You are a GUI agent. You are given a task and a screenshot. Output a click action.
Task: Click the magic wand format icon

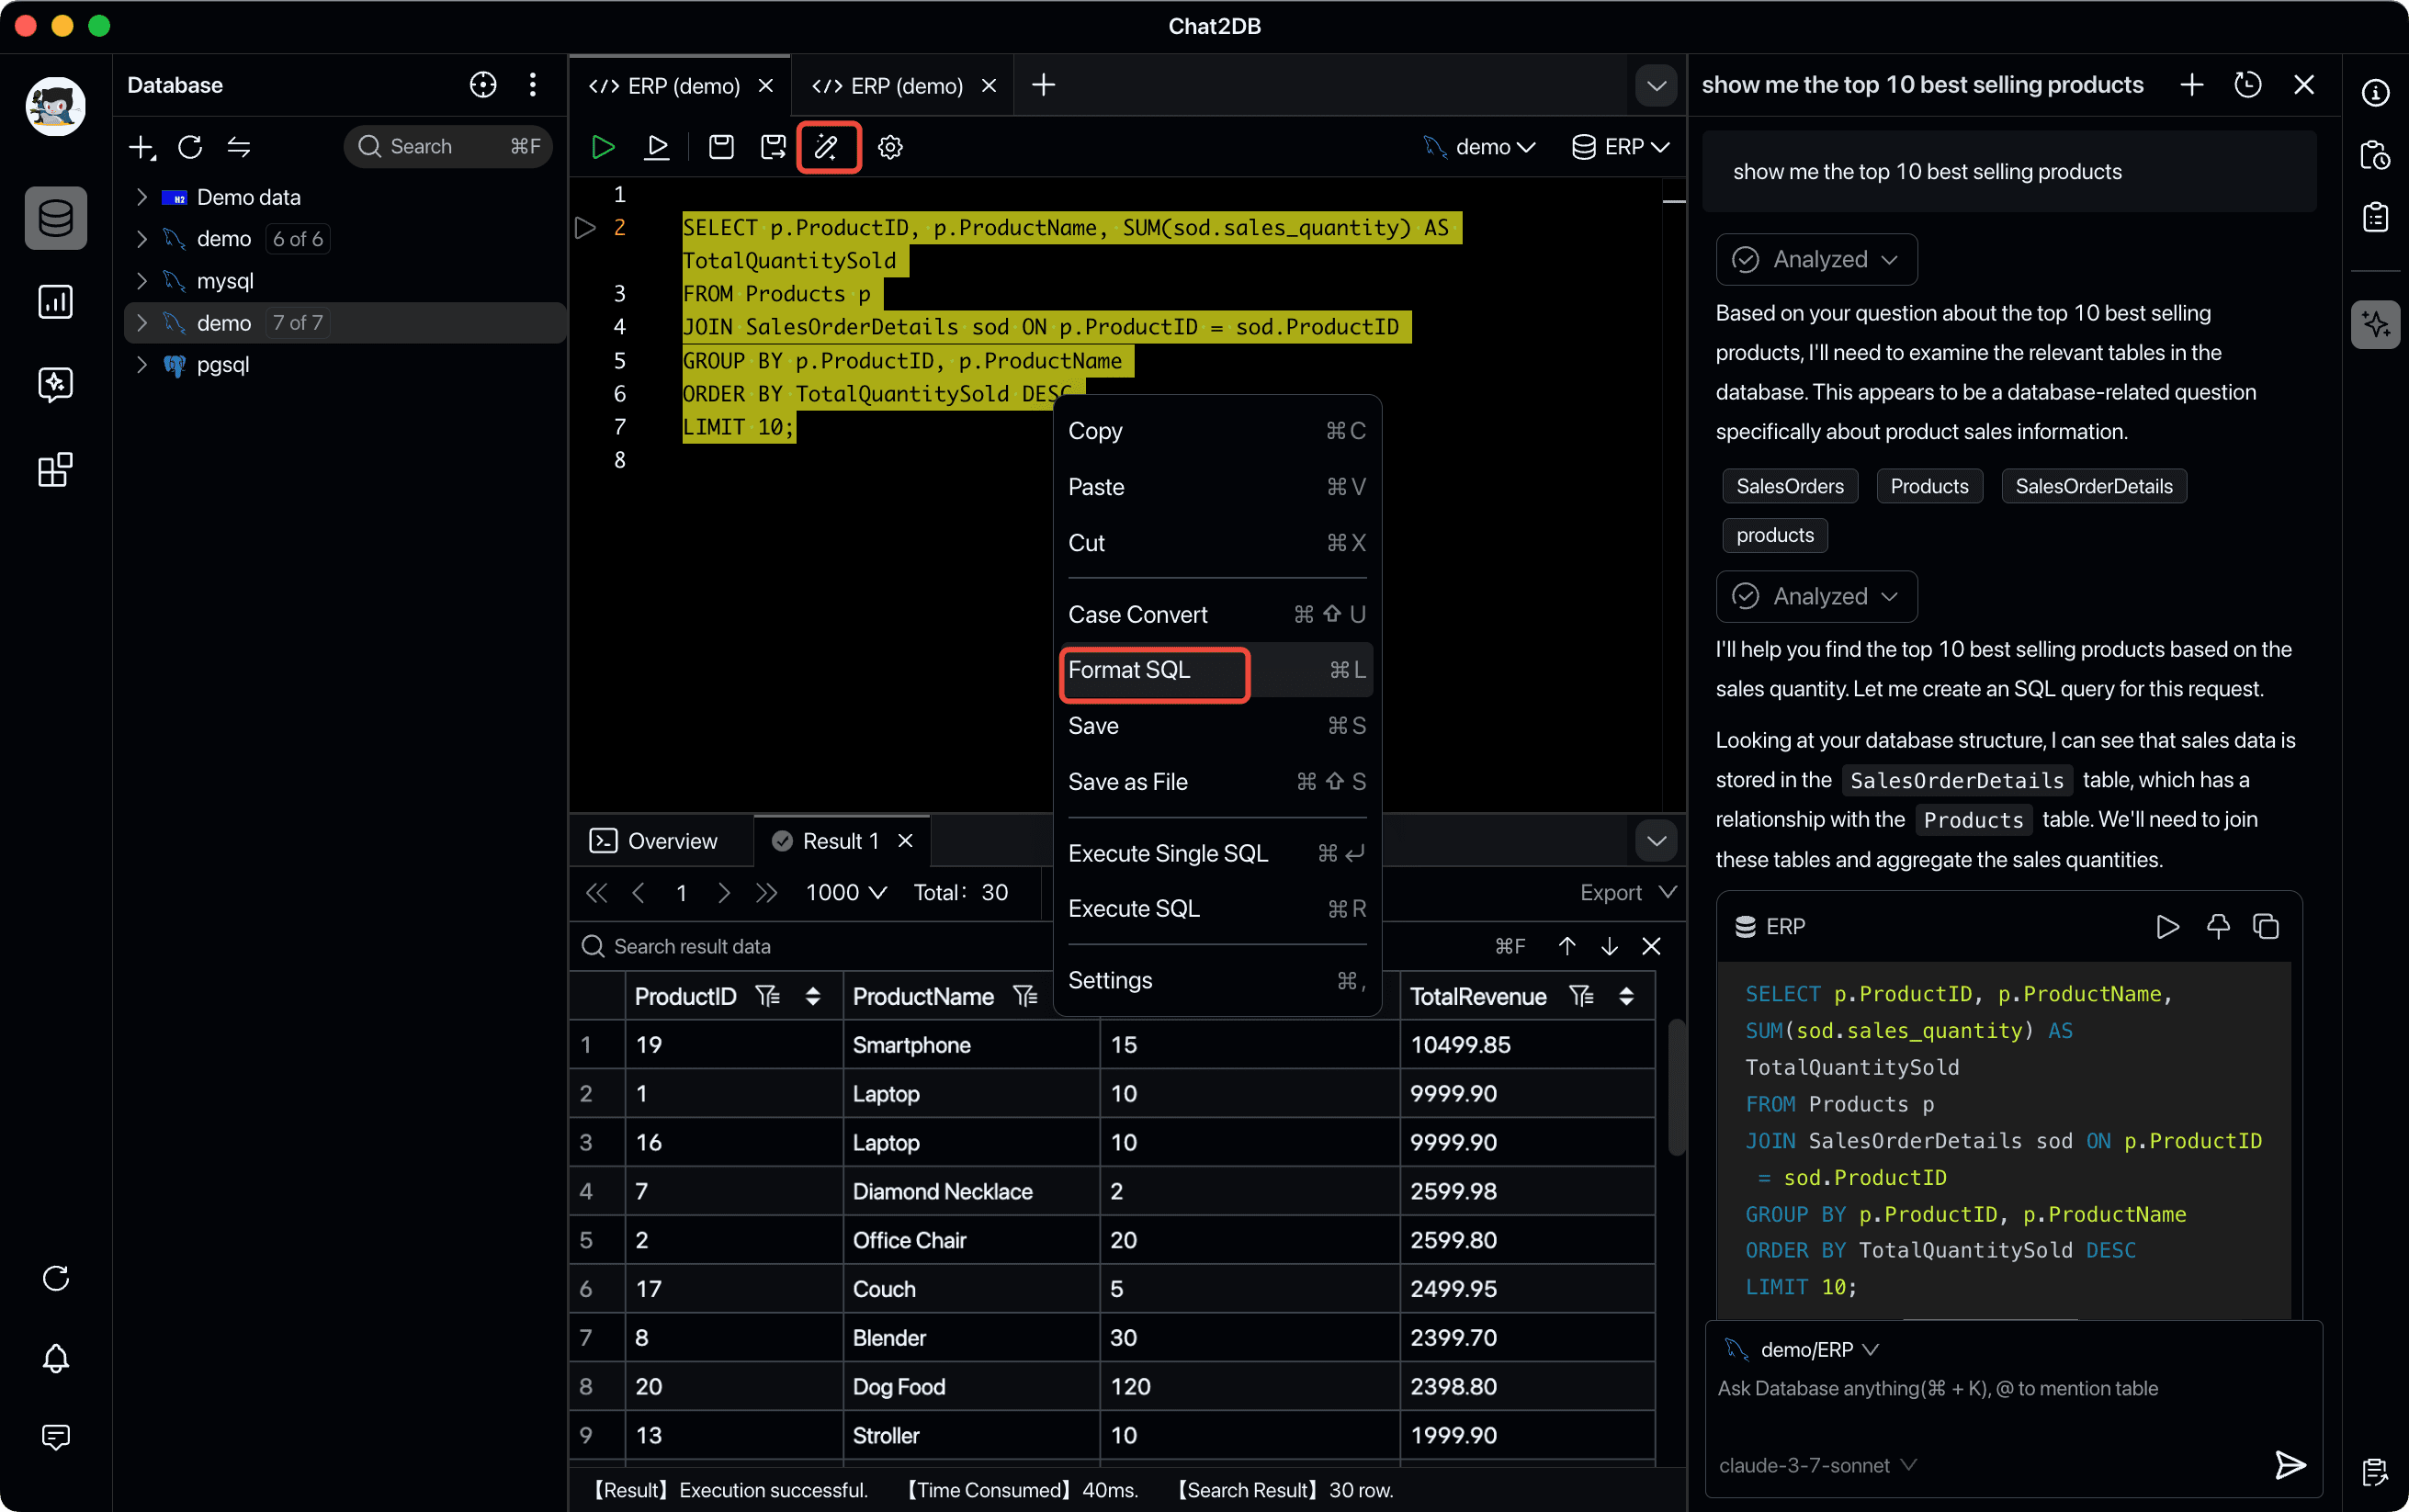coord(827,147)
